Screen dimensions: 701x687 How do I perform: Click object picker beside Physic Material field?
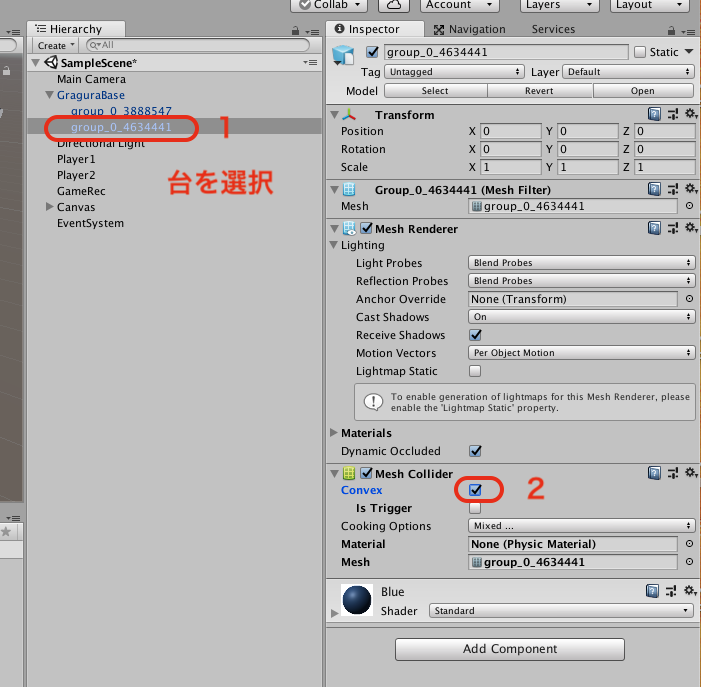pyautogui.click(x=689, y=544)
